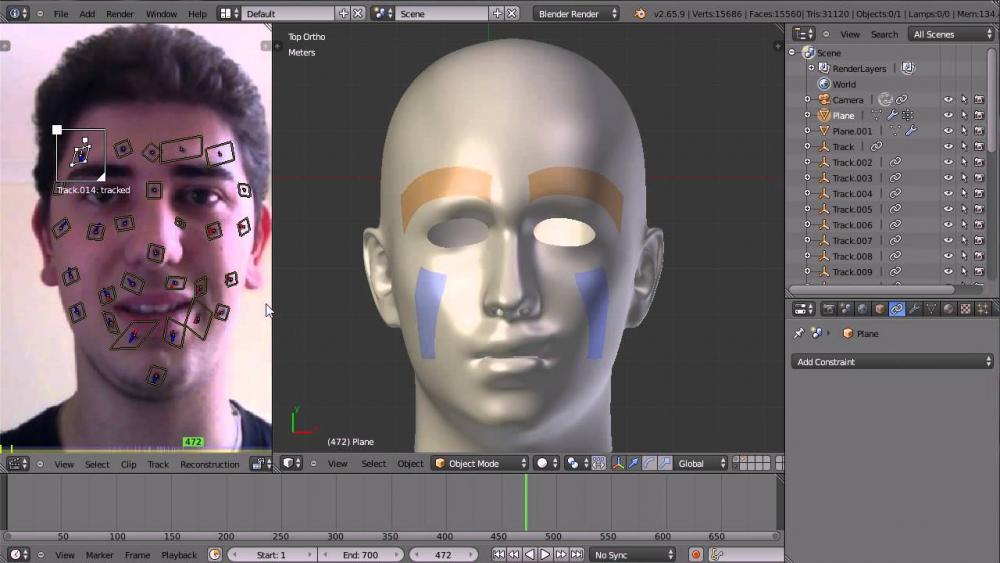The height and width of the screenshot is (563, 1000).
Task: Click the translate manipulator arrow icon
Action: pos(634,463)
